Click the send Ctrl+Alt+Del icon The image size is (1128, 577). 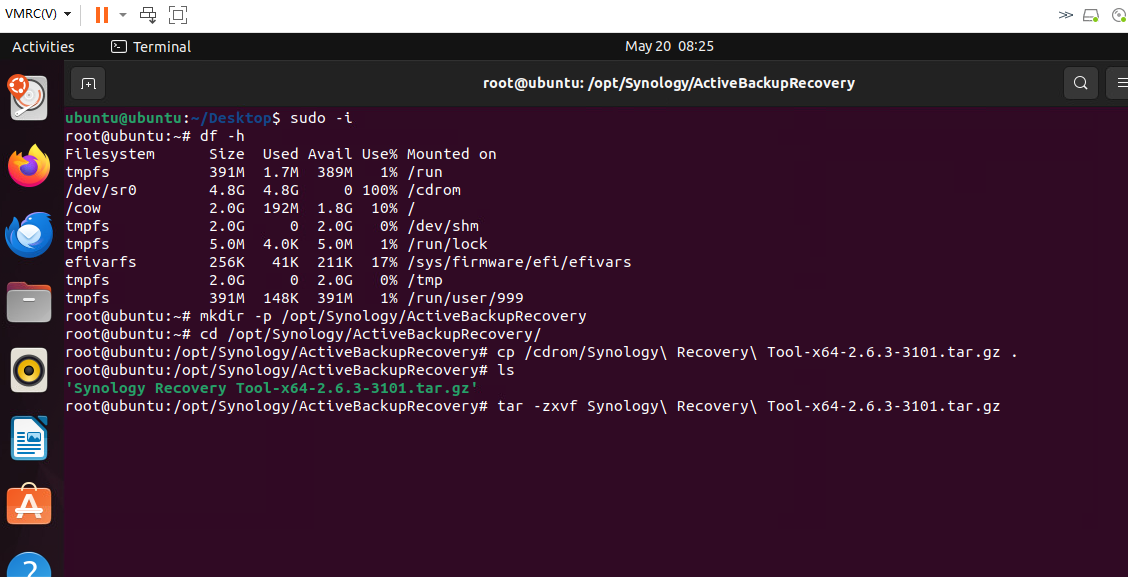click(148, 14)
